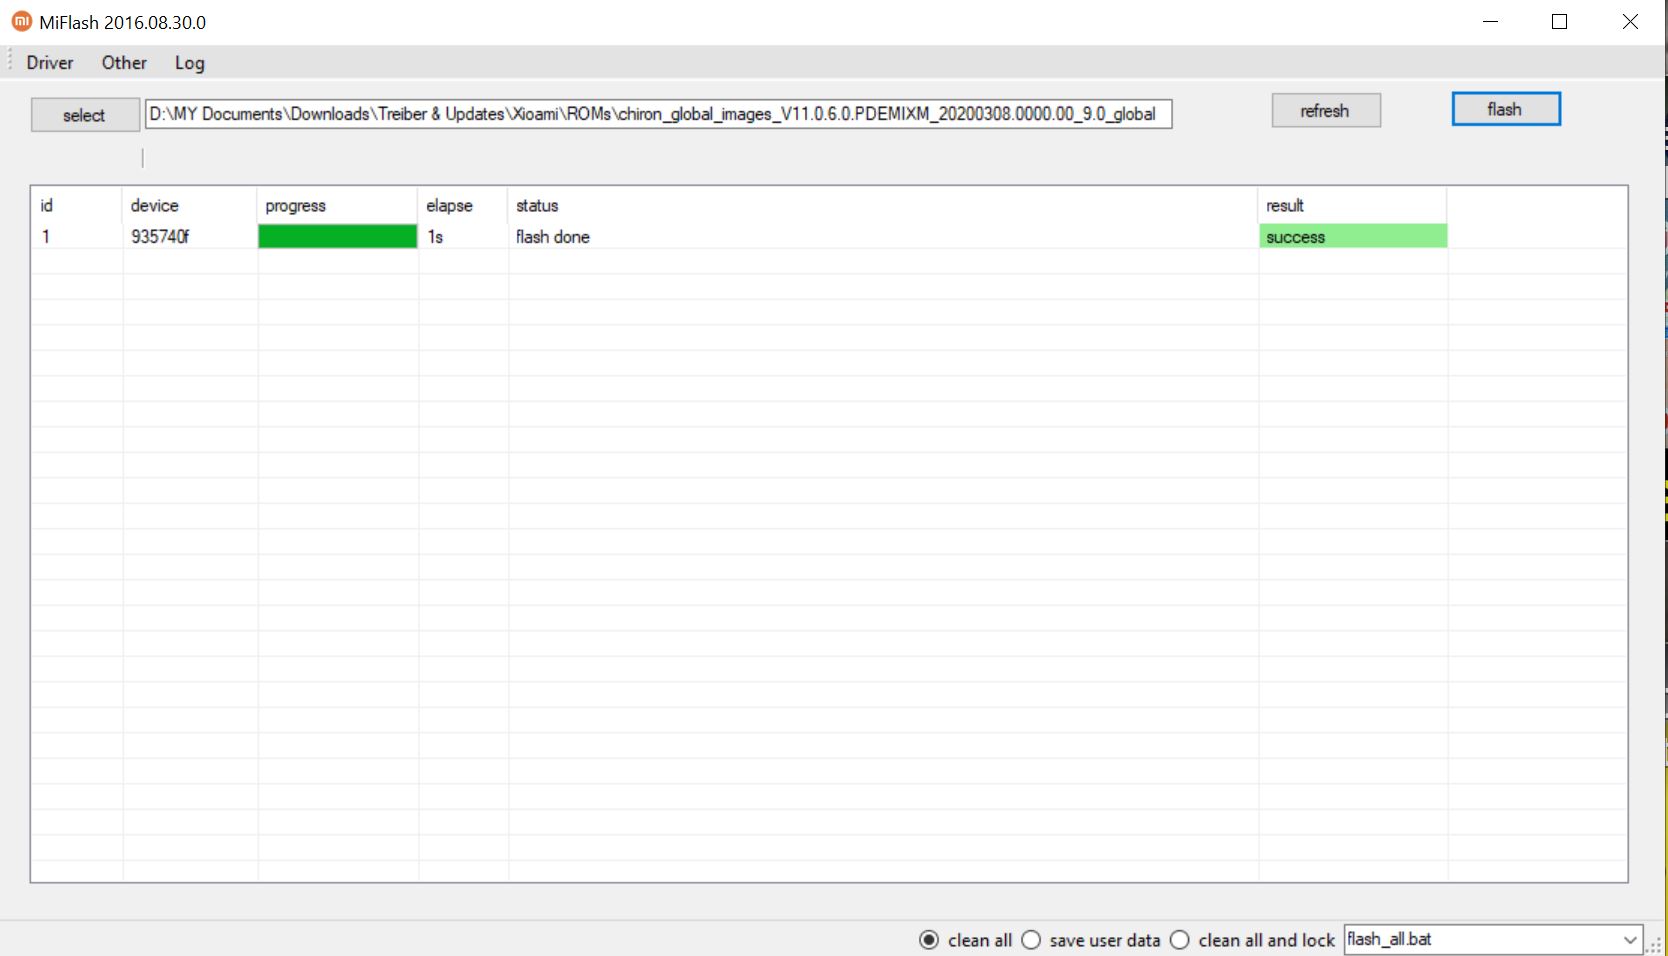Start flashing with the flash button

pyautogui.click(x=1505, y=109)
